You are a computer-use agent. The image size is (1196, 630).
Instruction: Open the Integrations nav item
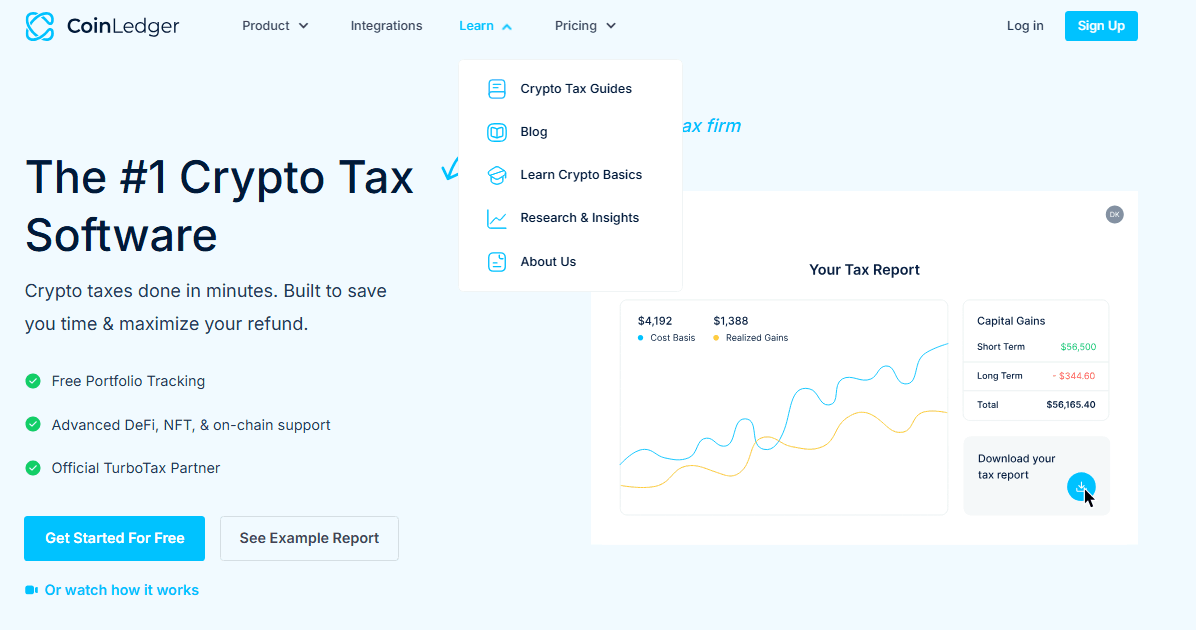[386, 26]
